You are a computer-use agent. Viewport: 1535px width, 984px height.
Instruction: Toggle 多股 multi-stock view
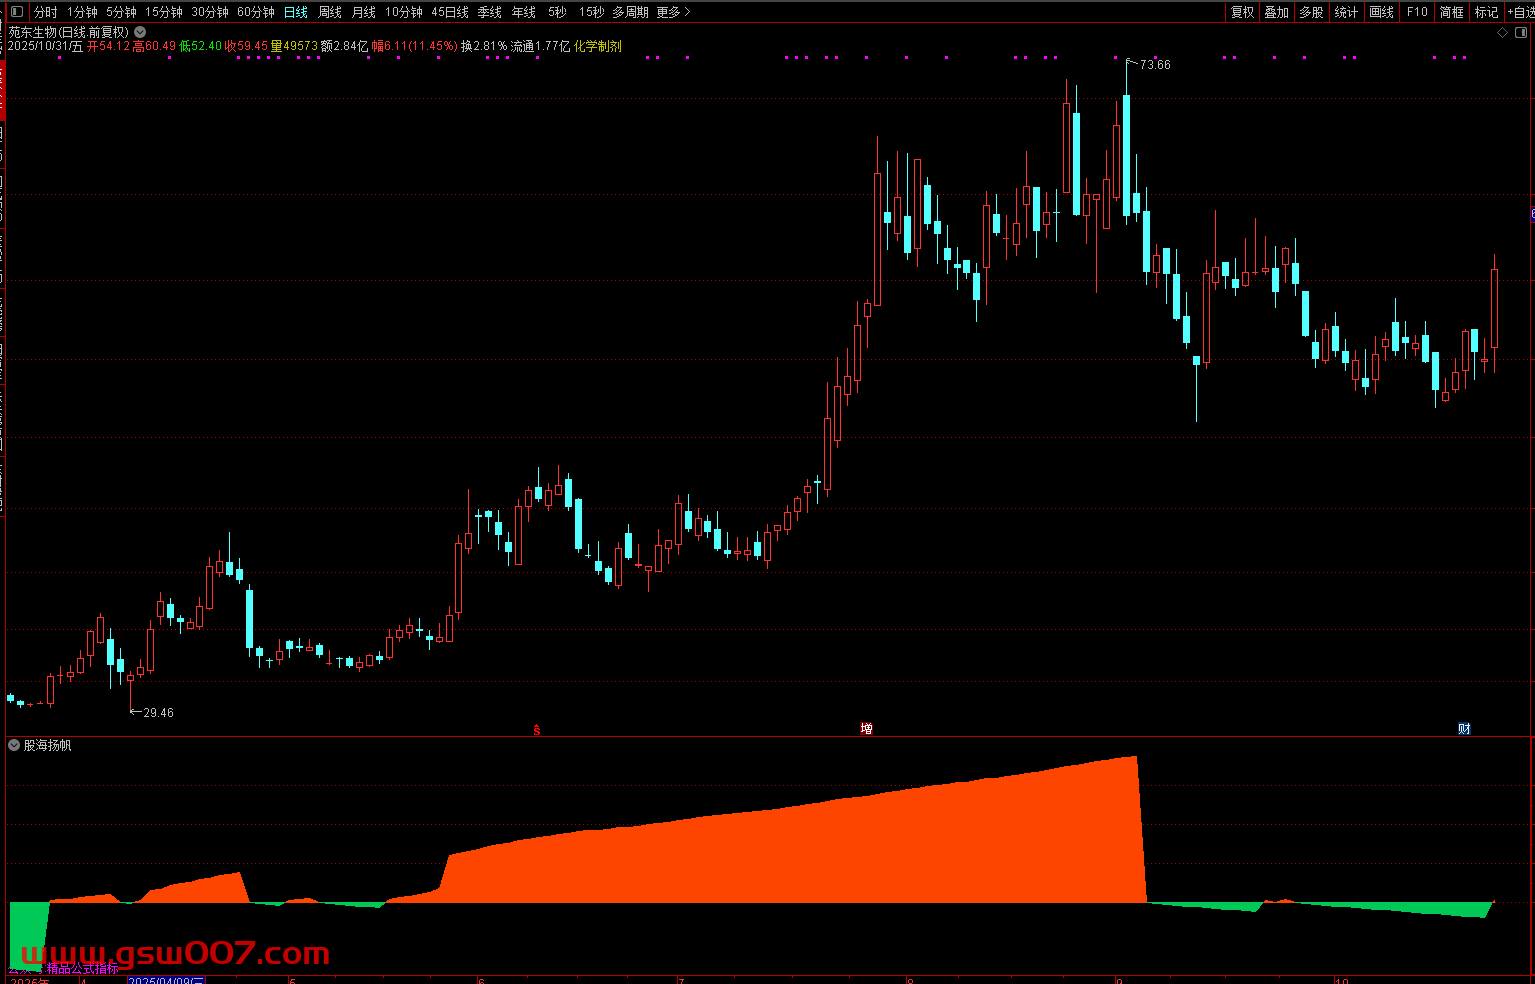1311,12
